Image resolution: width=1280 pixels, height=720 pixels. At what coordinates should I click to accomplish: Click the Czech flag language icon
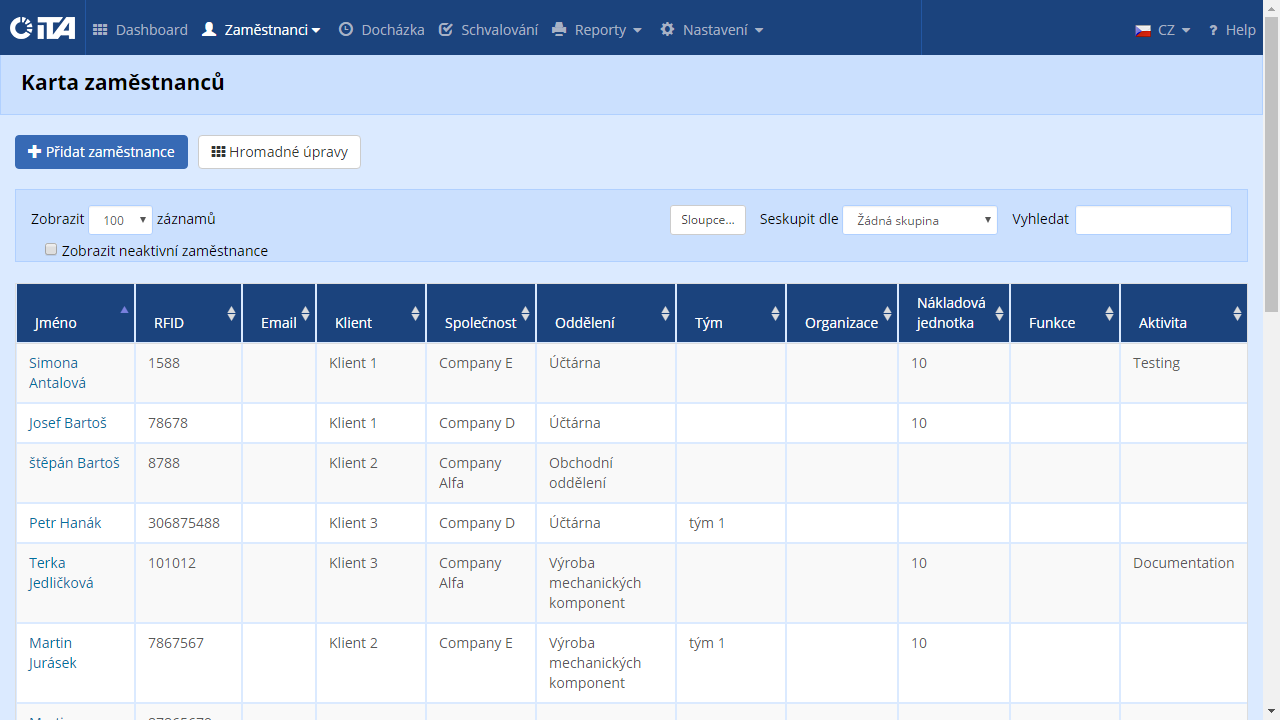(x=1143, y=30)
